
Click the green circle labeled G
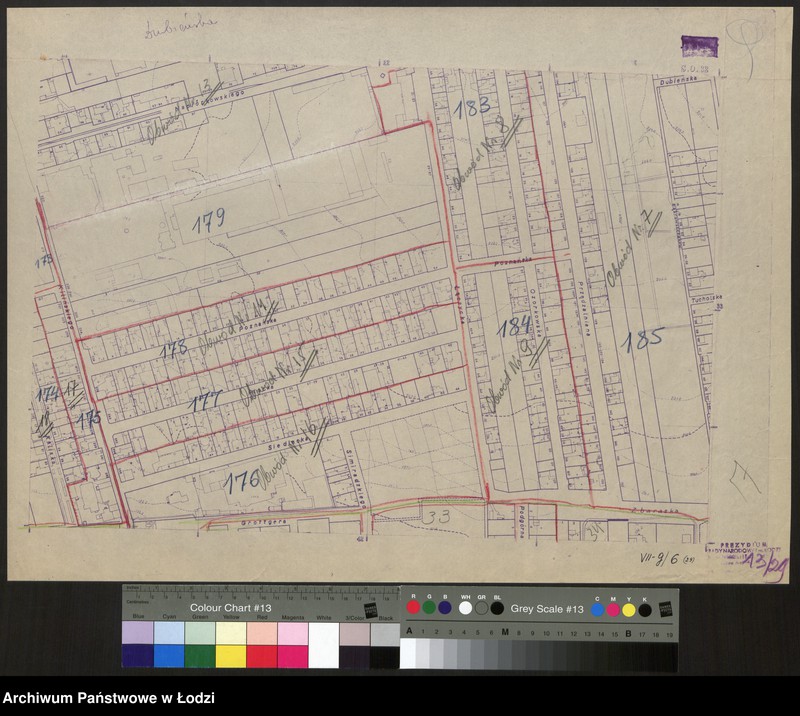coord(429,607)
